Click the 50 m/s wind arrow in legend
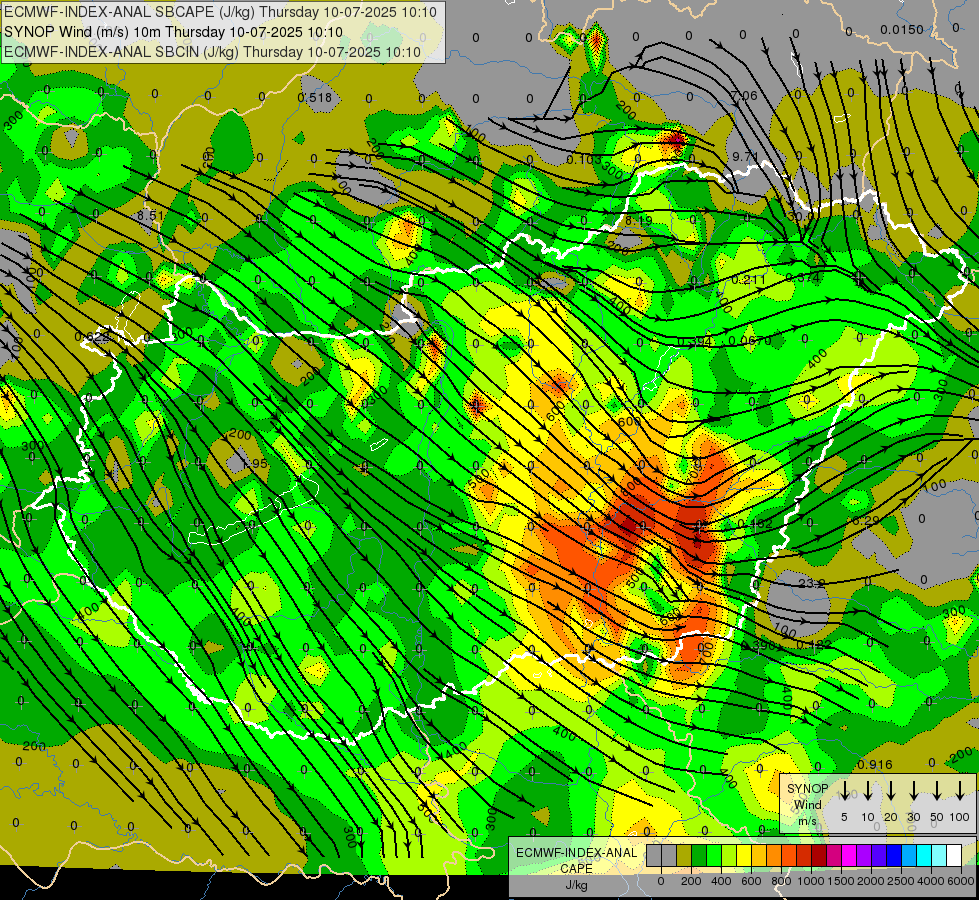Image resolution: width=979 pixels, height=900 pixels. 937,791
